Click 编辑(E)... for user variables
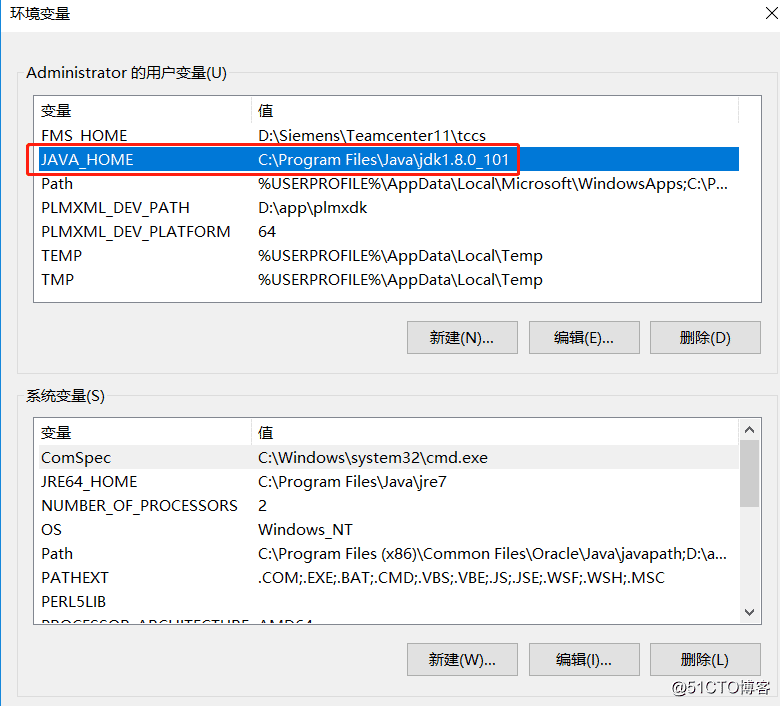The width and height of the screenshot is (780, 706). 584,338
